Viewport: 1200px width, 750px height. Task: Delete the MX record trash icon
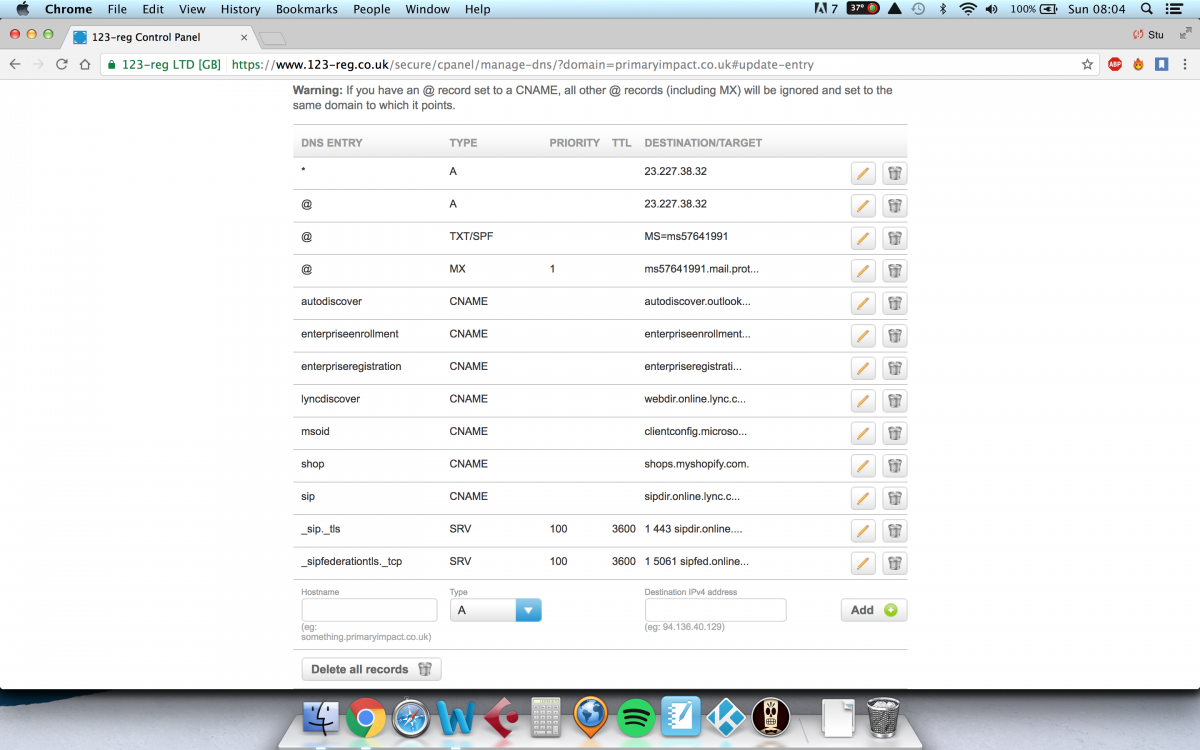click(x=895, y=271)
